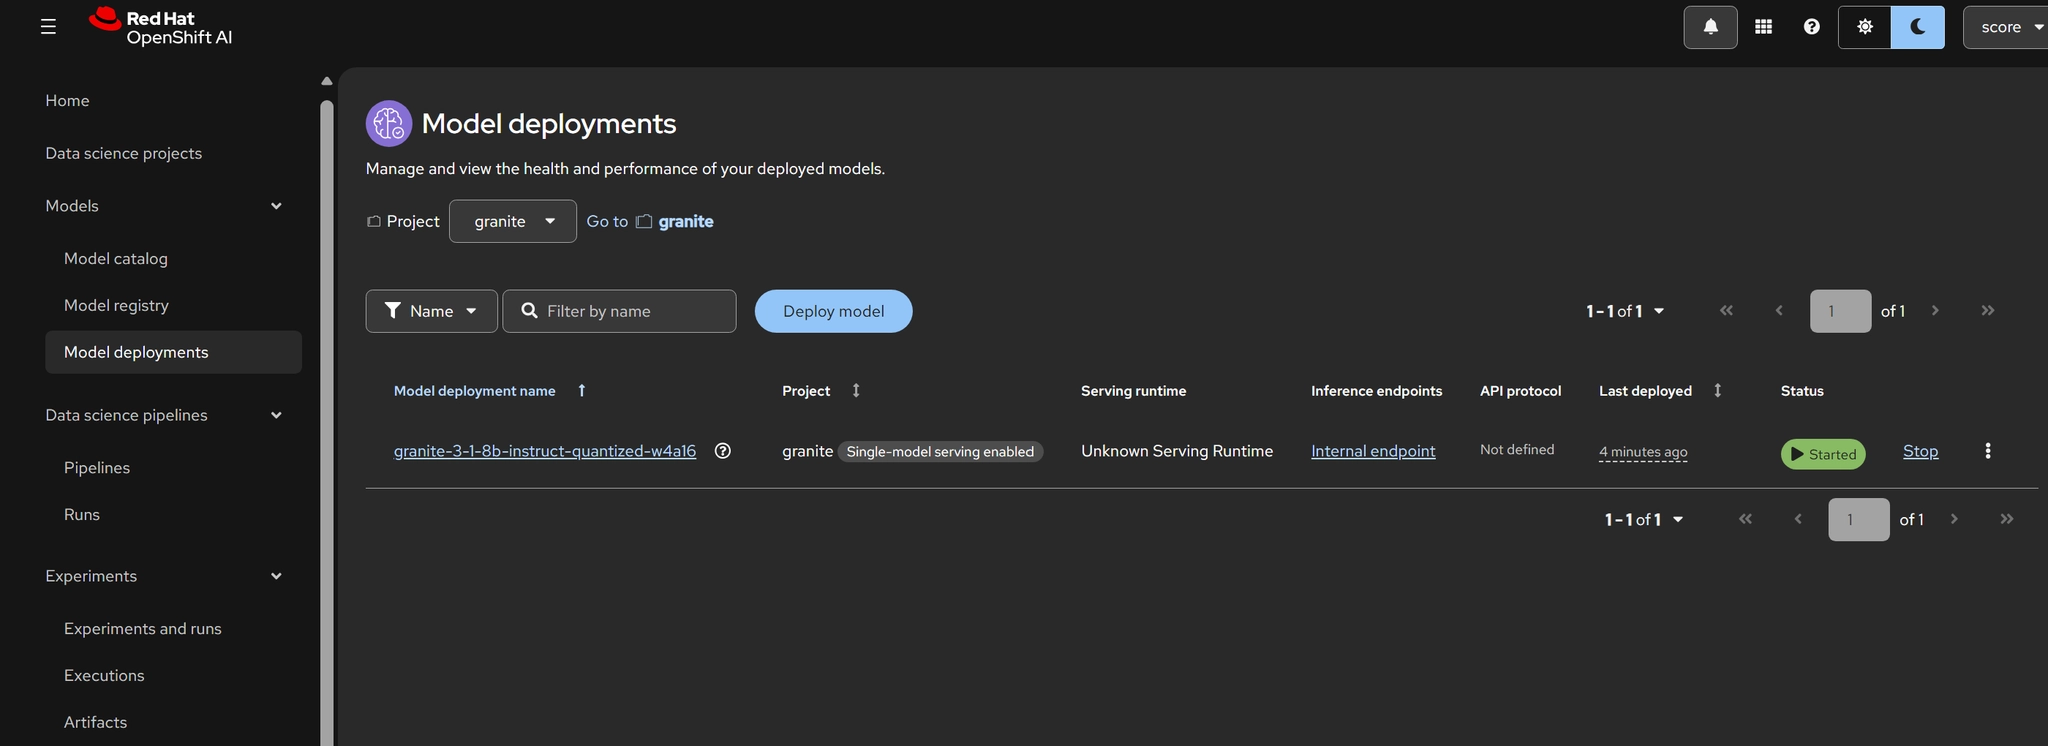Open Artifacts page
Screen dimensions: 2048x746
coord(95,722)
